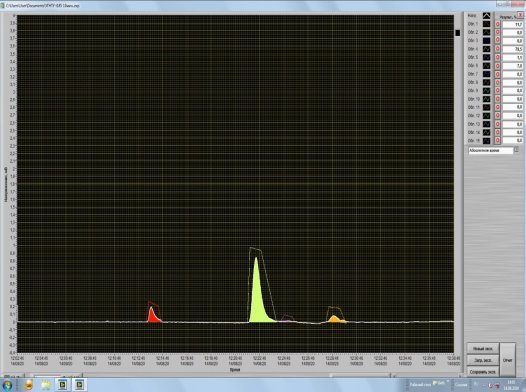Screen dimensions: 526x392
Task: Click the black marker right of the graph
Action: click(x=458, y=33)
